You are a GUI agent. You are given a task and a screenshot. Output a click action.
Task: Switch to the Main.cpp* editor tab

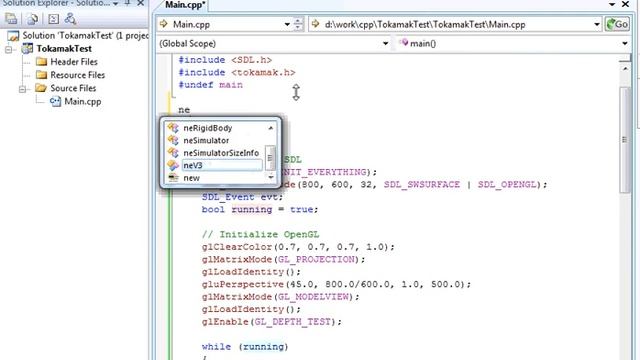(x=185, y=5)
